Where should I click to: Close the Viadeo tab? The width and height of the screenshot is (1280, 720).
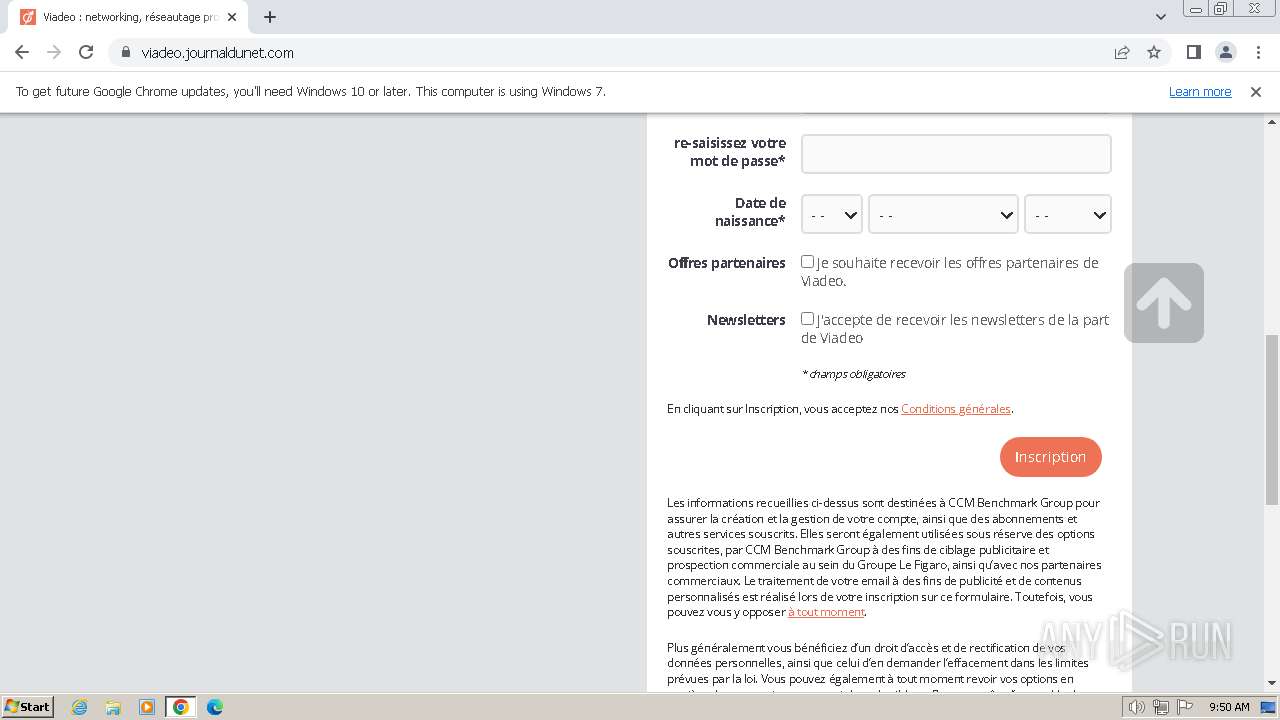tap(232, 17)
